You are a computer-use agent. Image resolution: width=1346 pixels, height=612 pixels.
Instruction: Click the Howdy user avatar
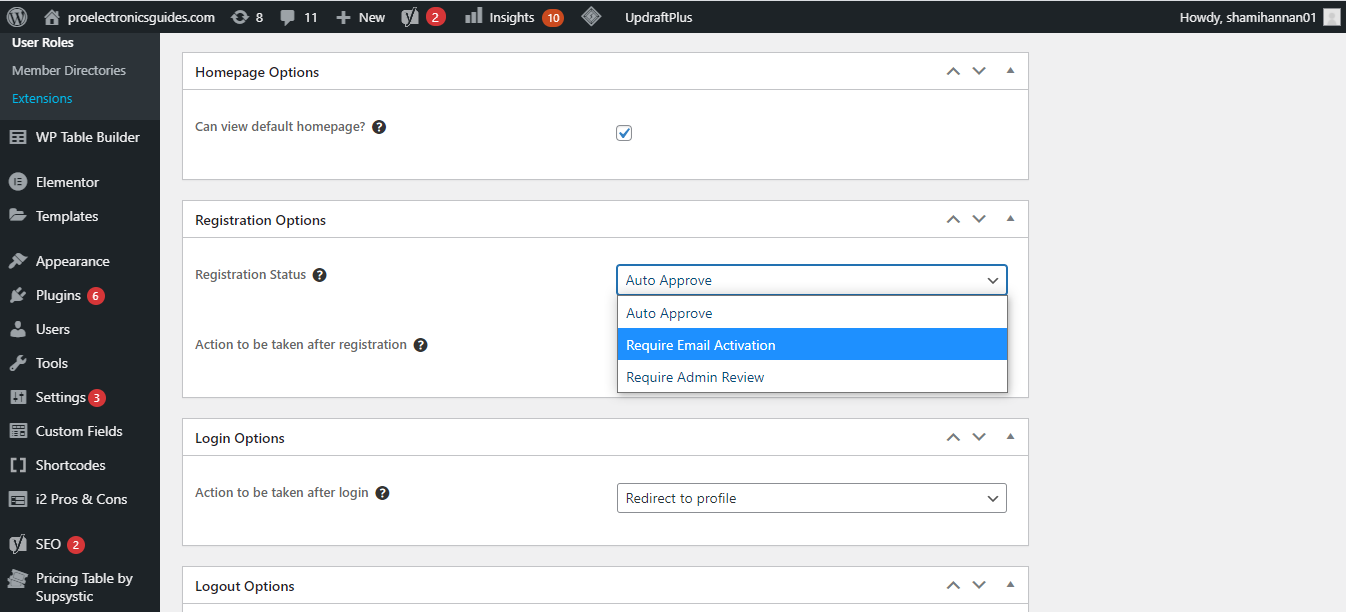[x=1331, y=17]
